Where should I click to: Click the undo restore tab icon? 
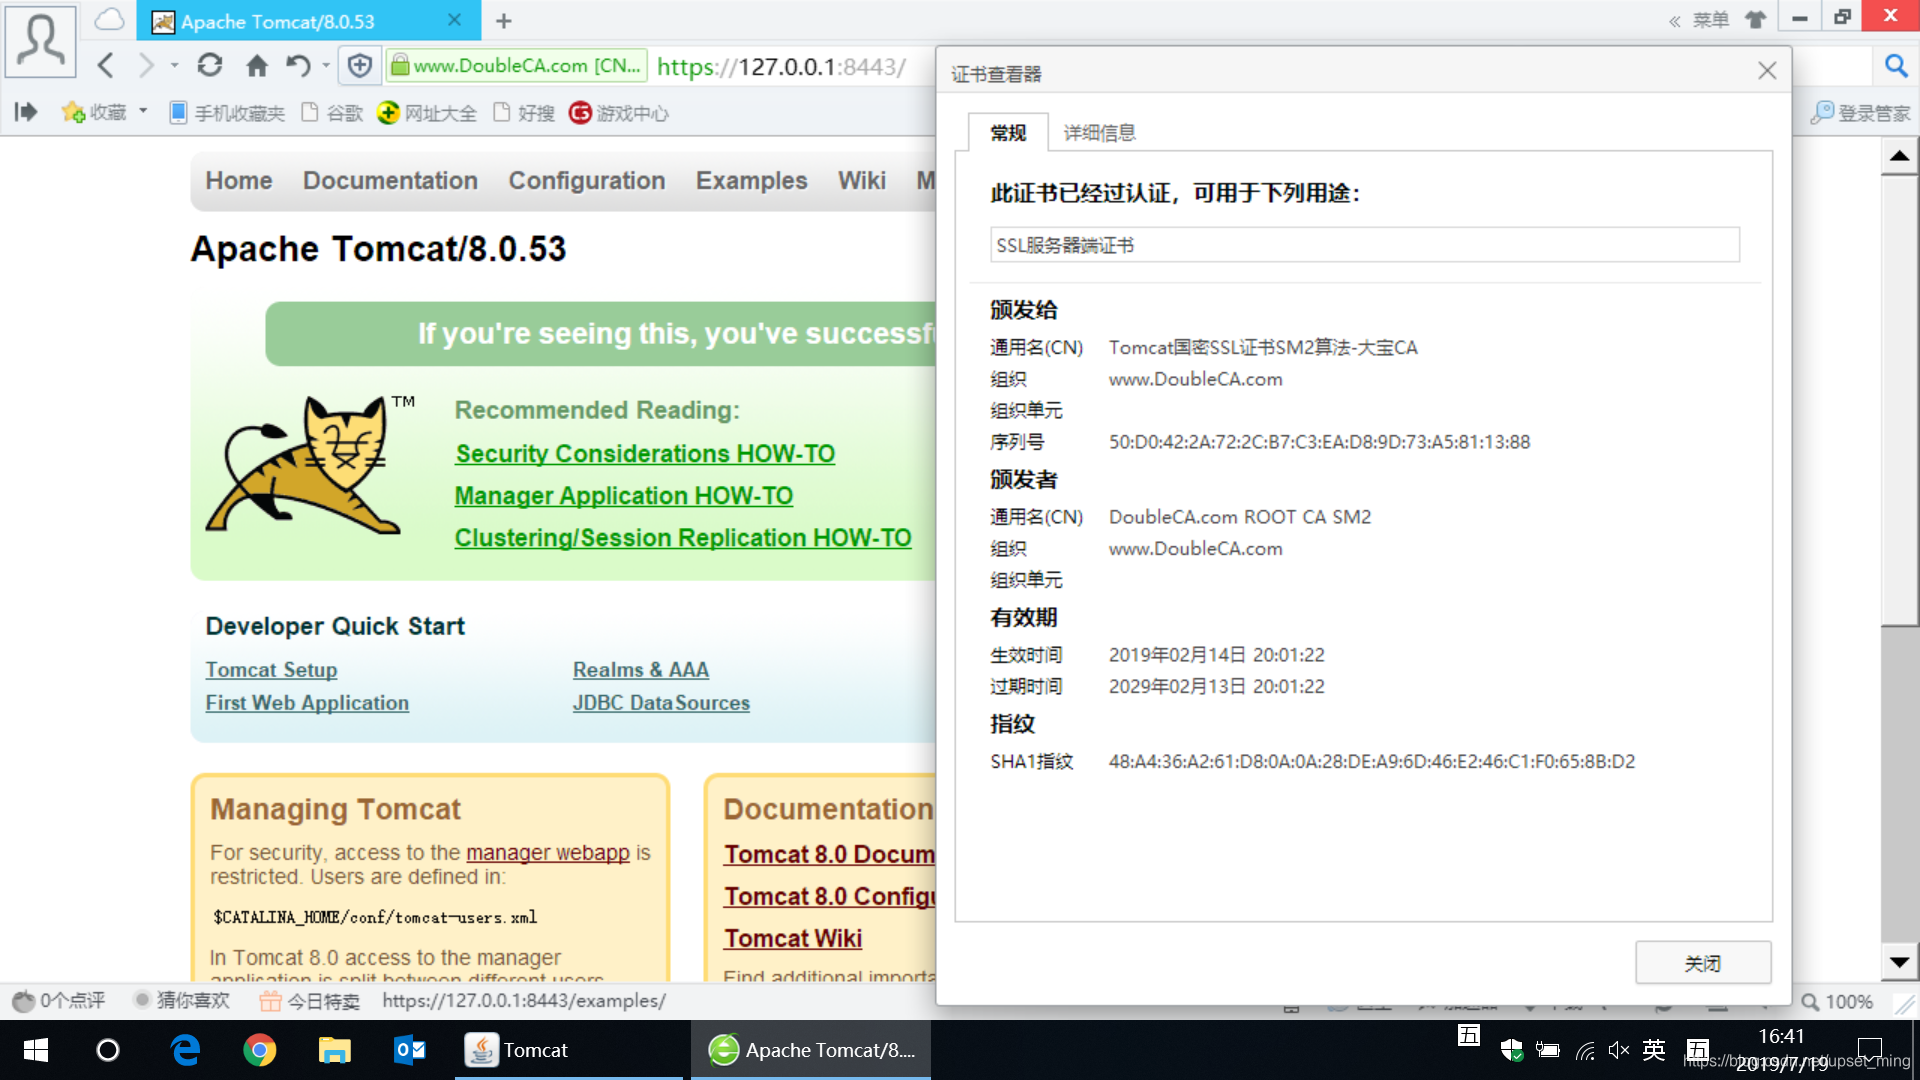tap(298, 66)
